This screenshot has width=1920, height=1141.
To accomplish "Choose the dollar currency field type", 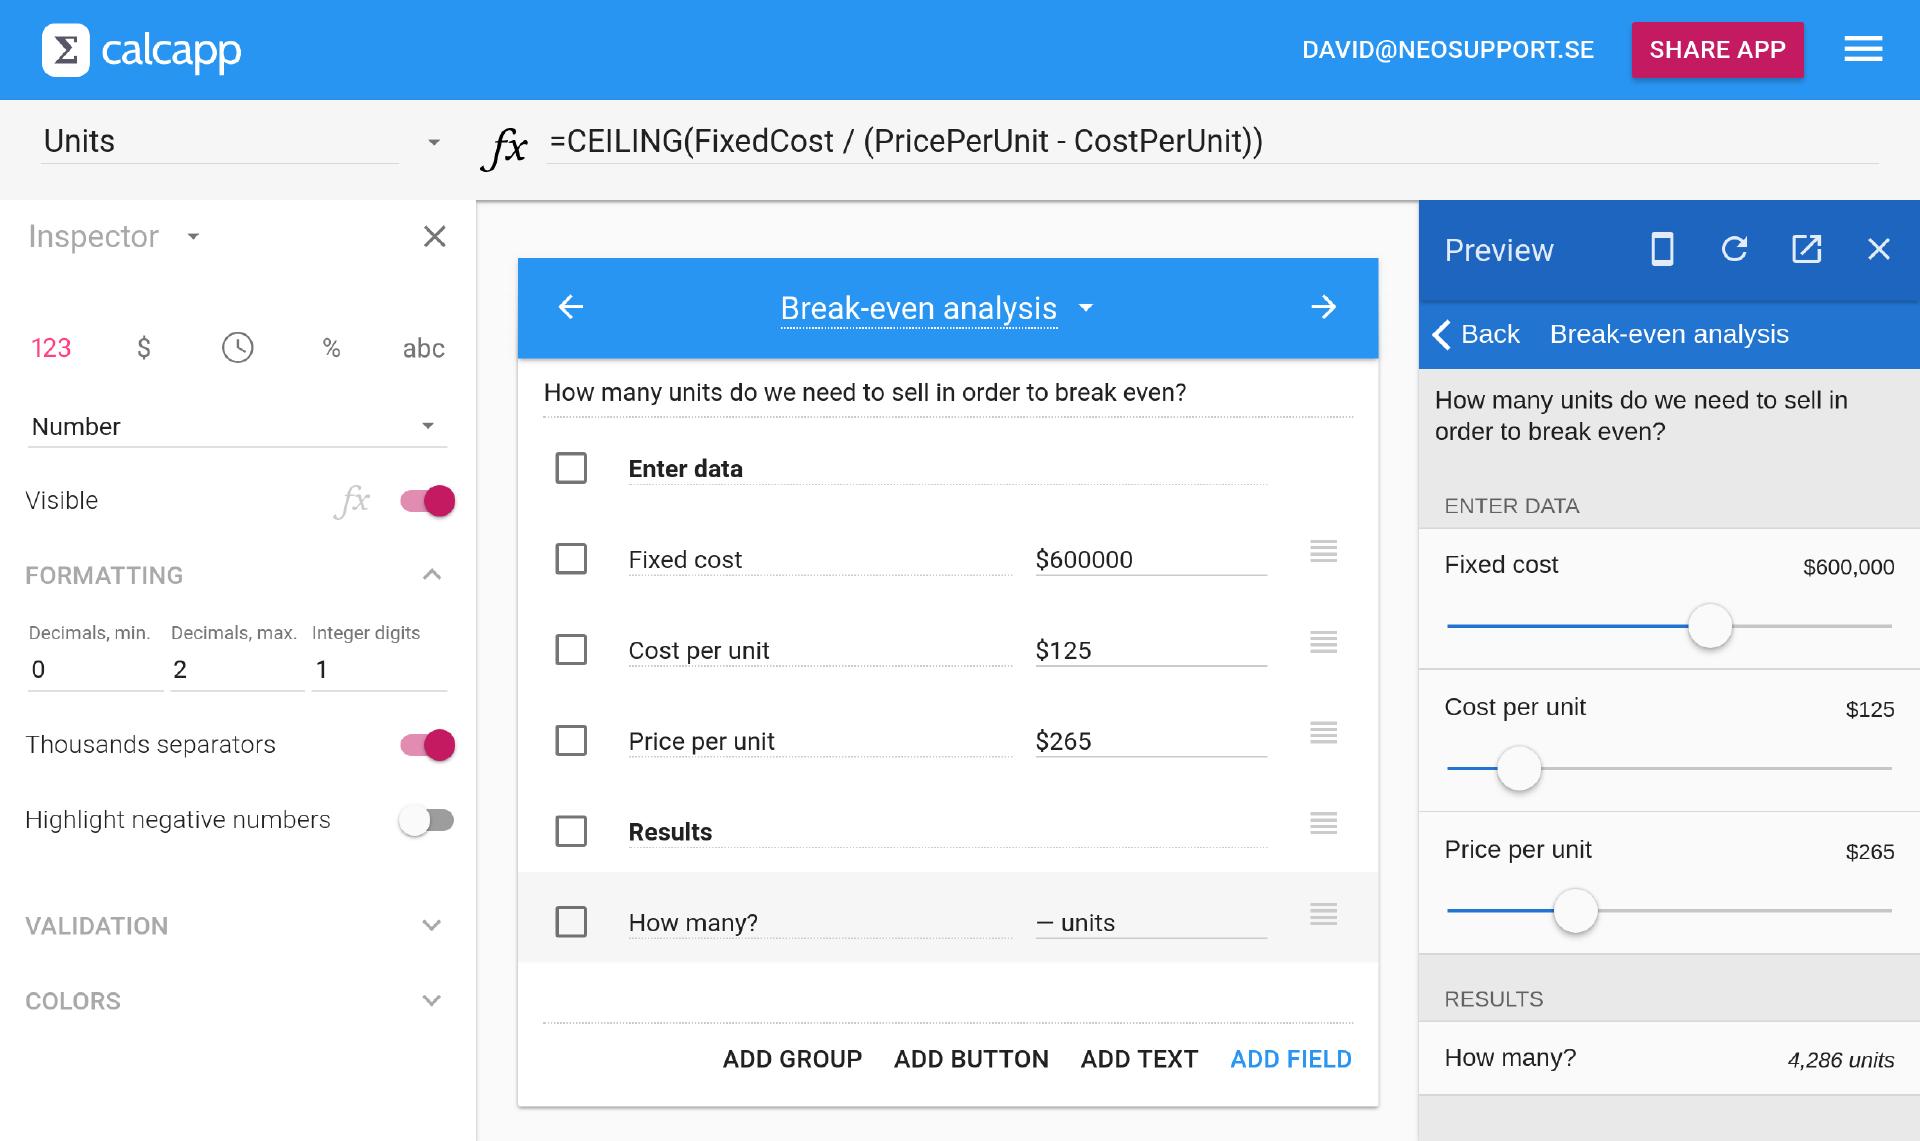I will point(144,348).
